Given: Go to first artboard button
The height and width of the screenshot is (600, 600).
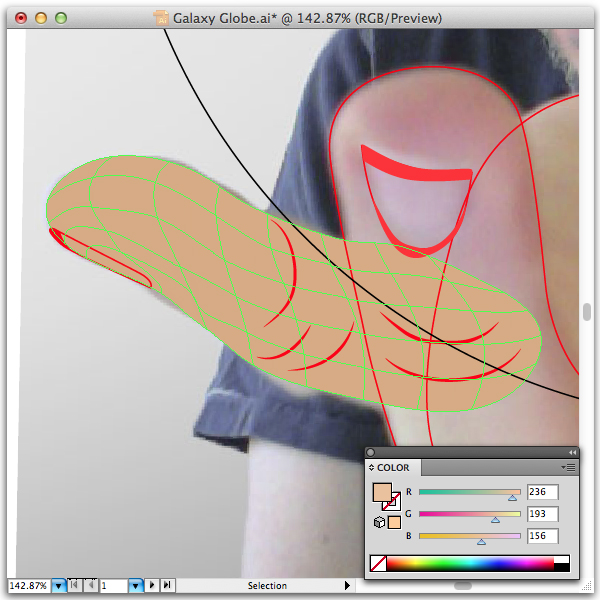Looking at the screenshot, I should click(75, 585).
